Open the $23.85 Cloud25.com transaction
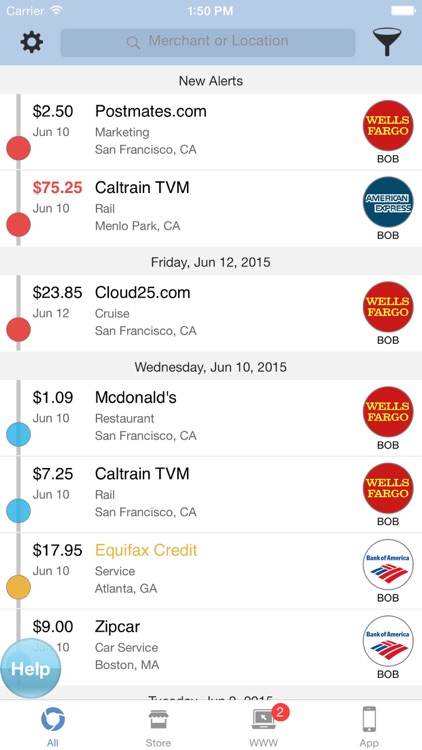 [211, 313]
